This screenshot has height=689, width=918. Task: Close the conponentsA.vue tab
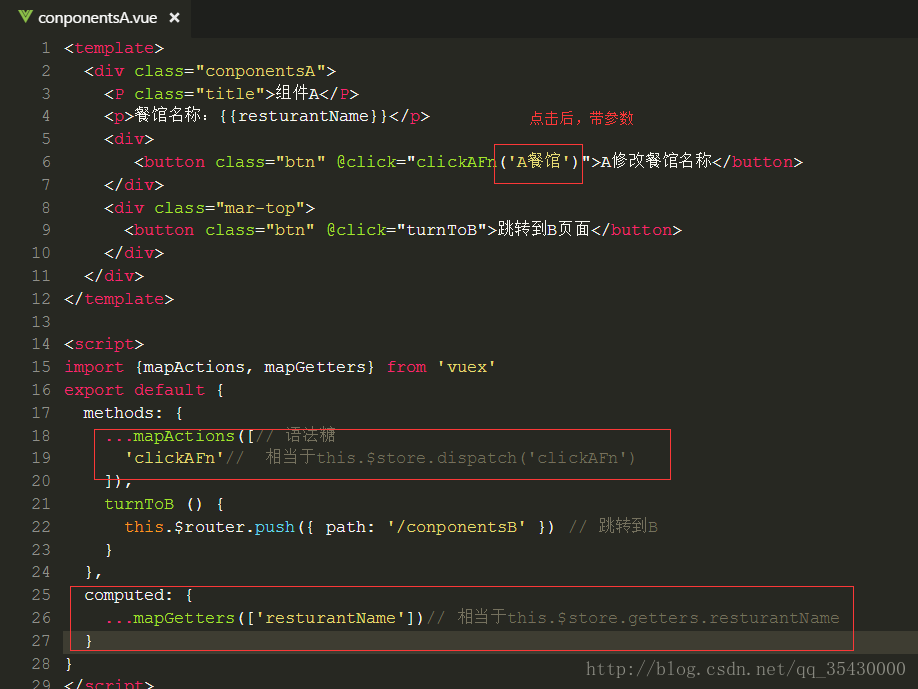[174, 18]
